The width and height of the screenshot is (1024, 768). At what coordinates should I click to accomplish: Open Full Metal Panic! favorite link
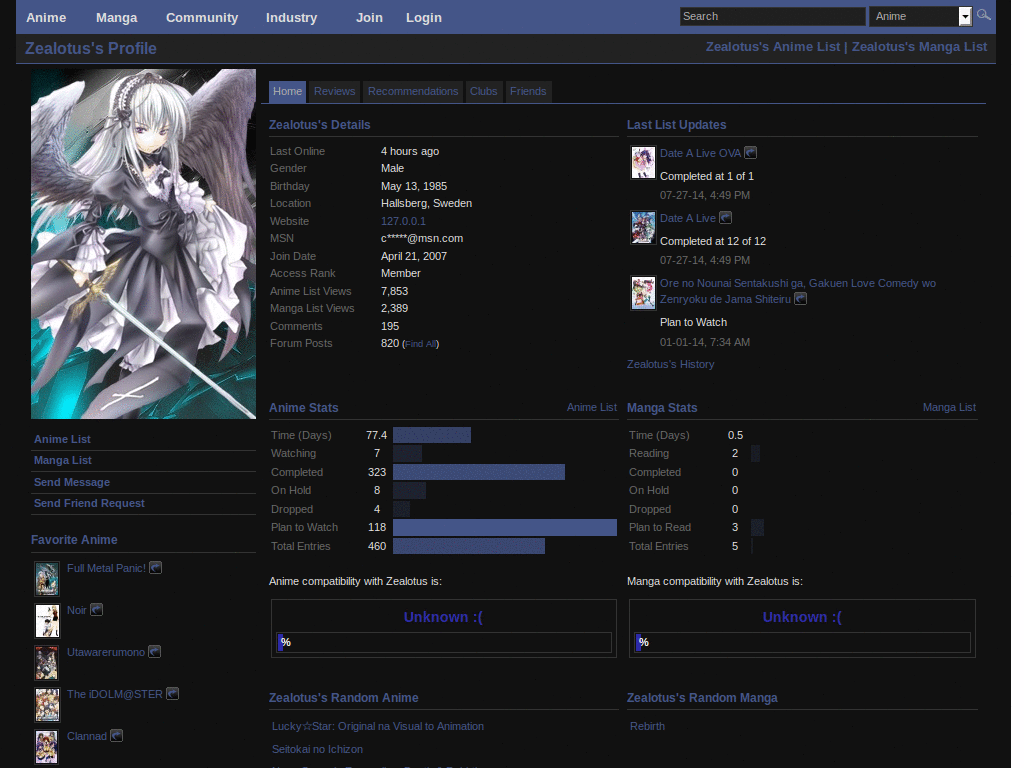pos(106,568)
